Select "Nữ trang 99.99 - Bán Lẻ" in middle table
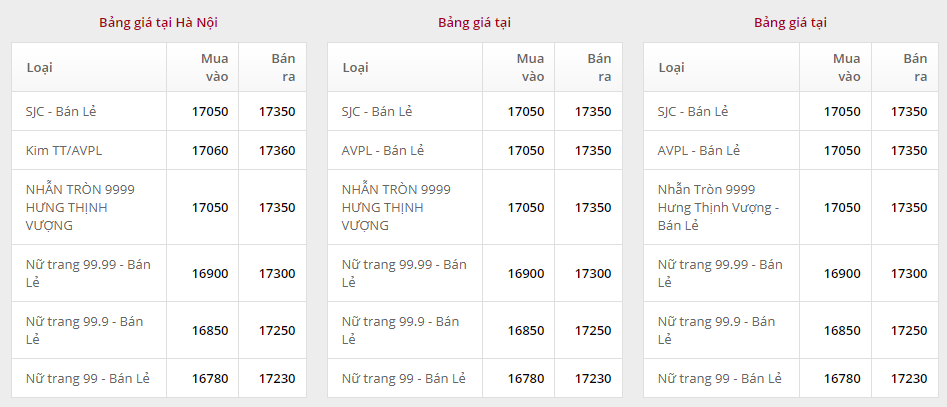This screenshot has height=407, width=947. click(x=404, y=273)
